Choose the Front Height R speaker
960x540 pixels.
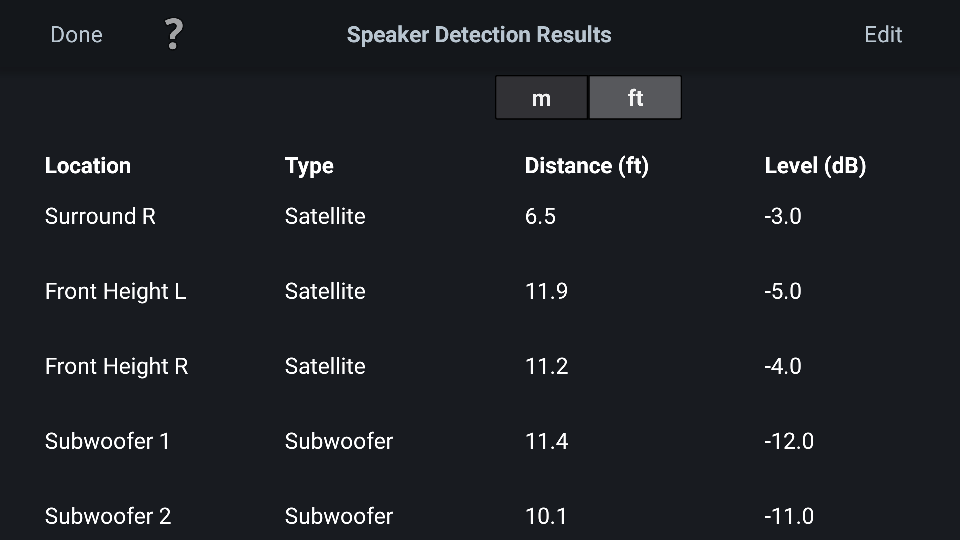pos(116,366)
